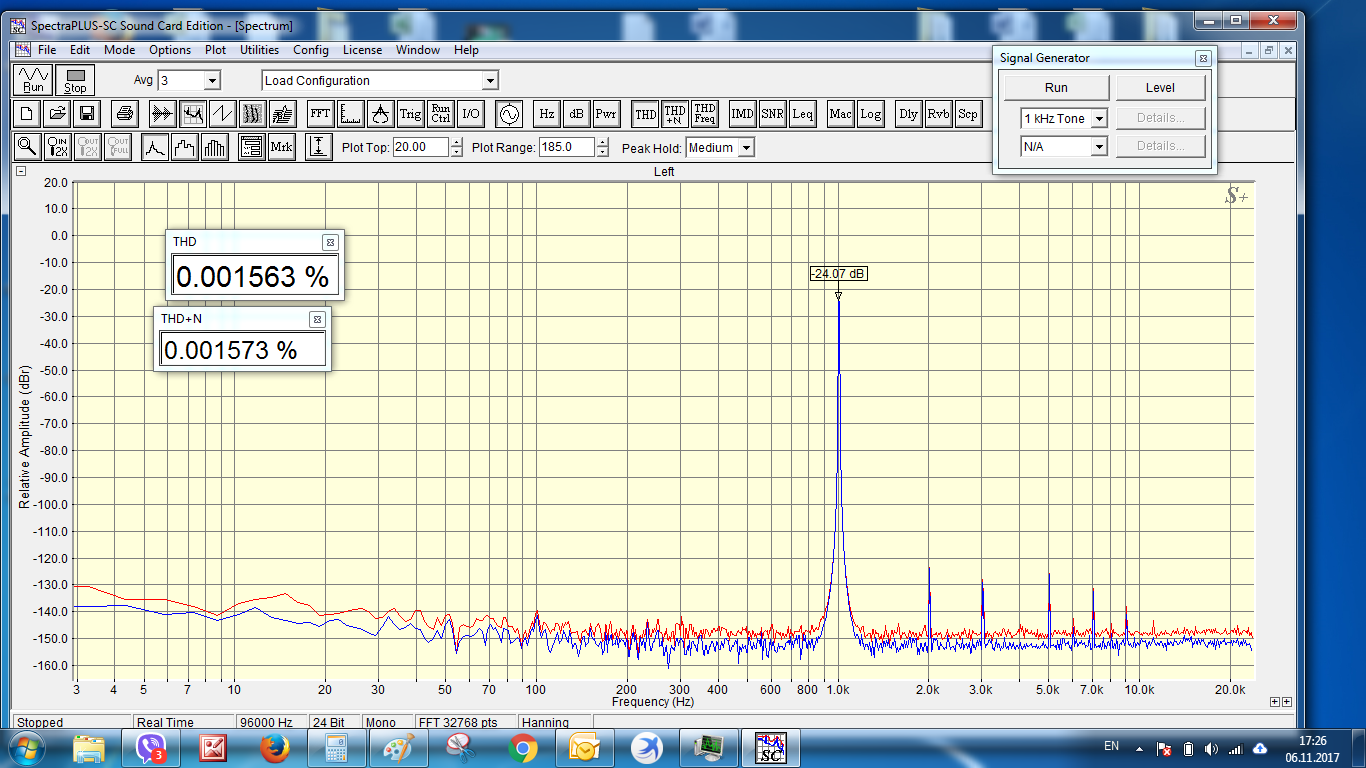Click the signal generator sine wave icon

tap(509, 114)
